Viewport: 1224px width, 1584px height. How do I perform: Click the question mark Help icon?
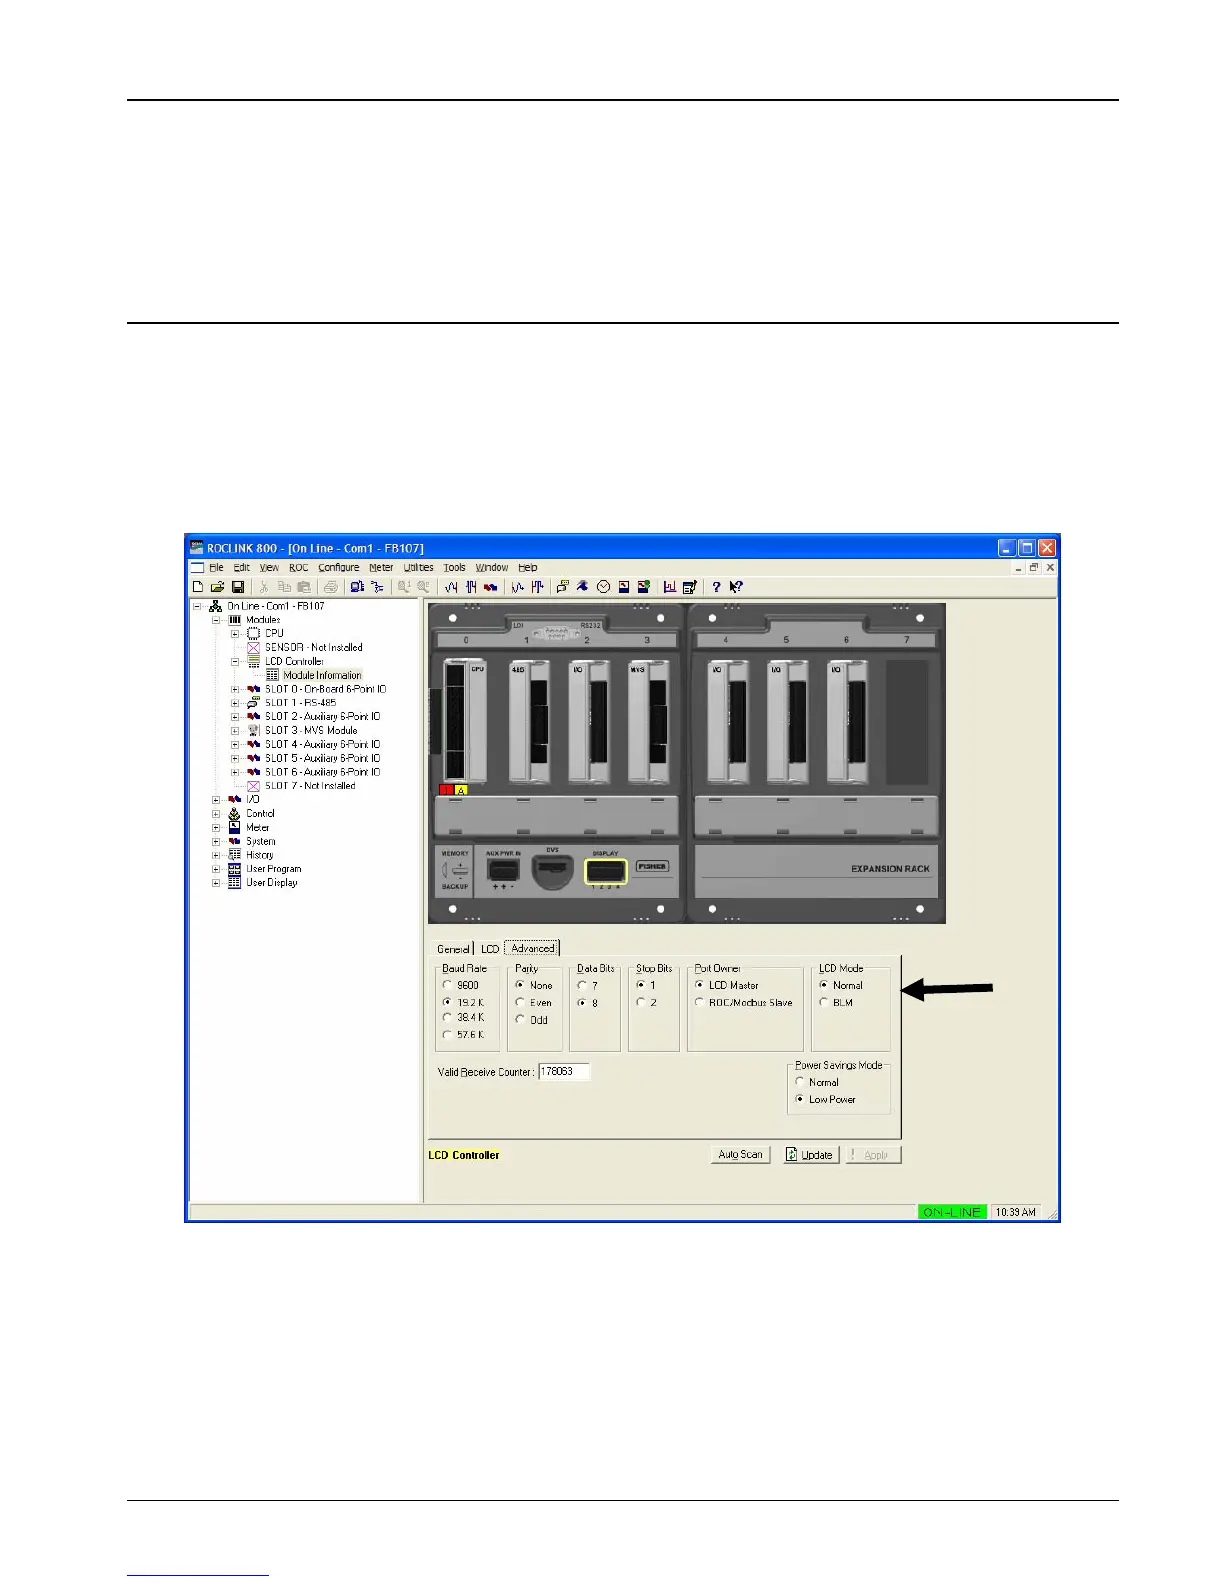(x=716, y=587)
